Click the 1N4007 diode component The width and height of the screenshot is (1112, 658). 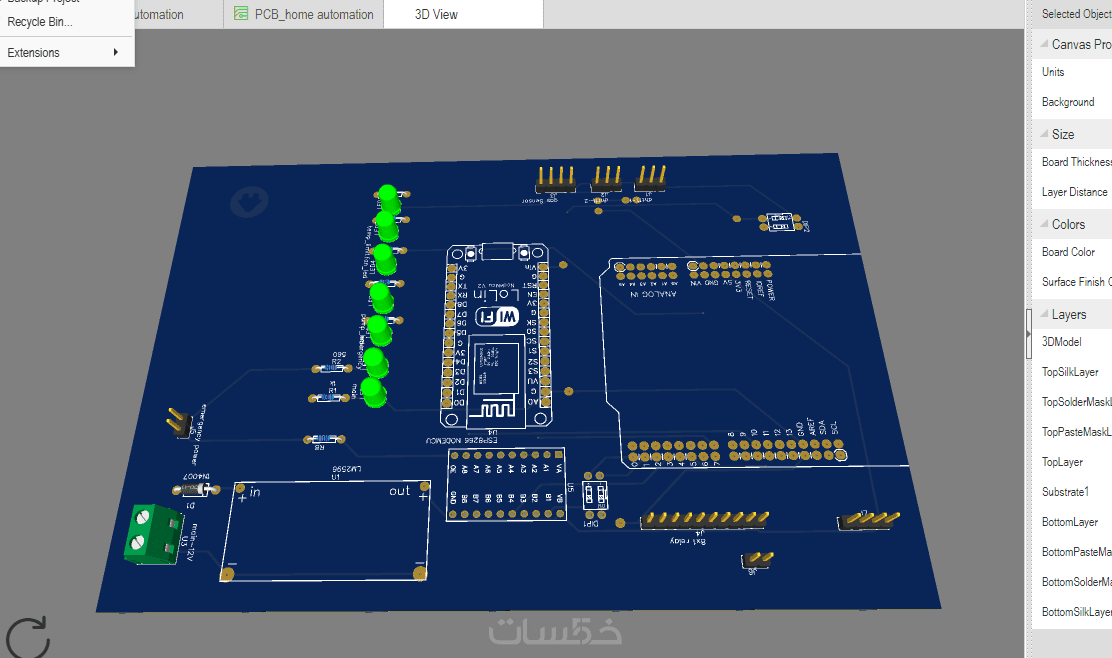196,489
